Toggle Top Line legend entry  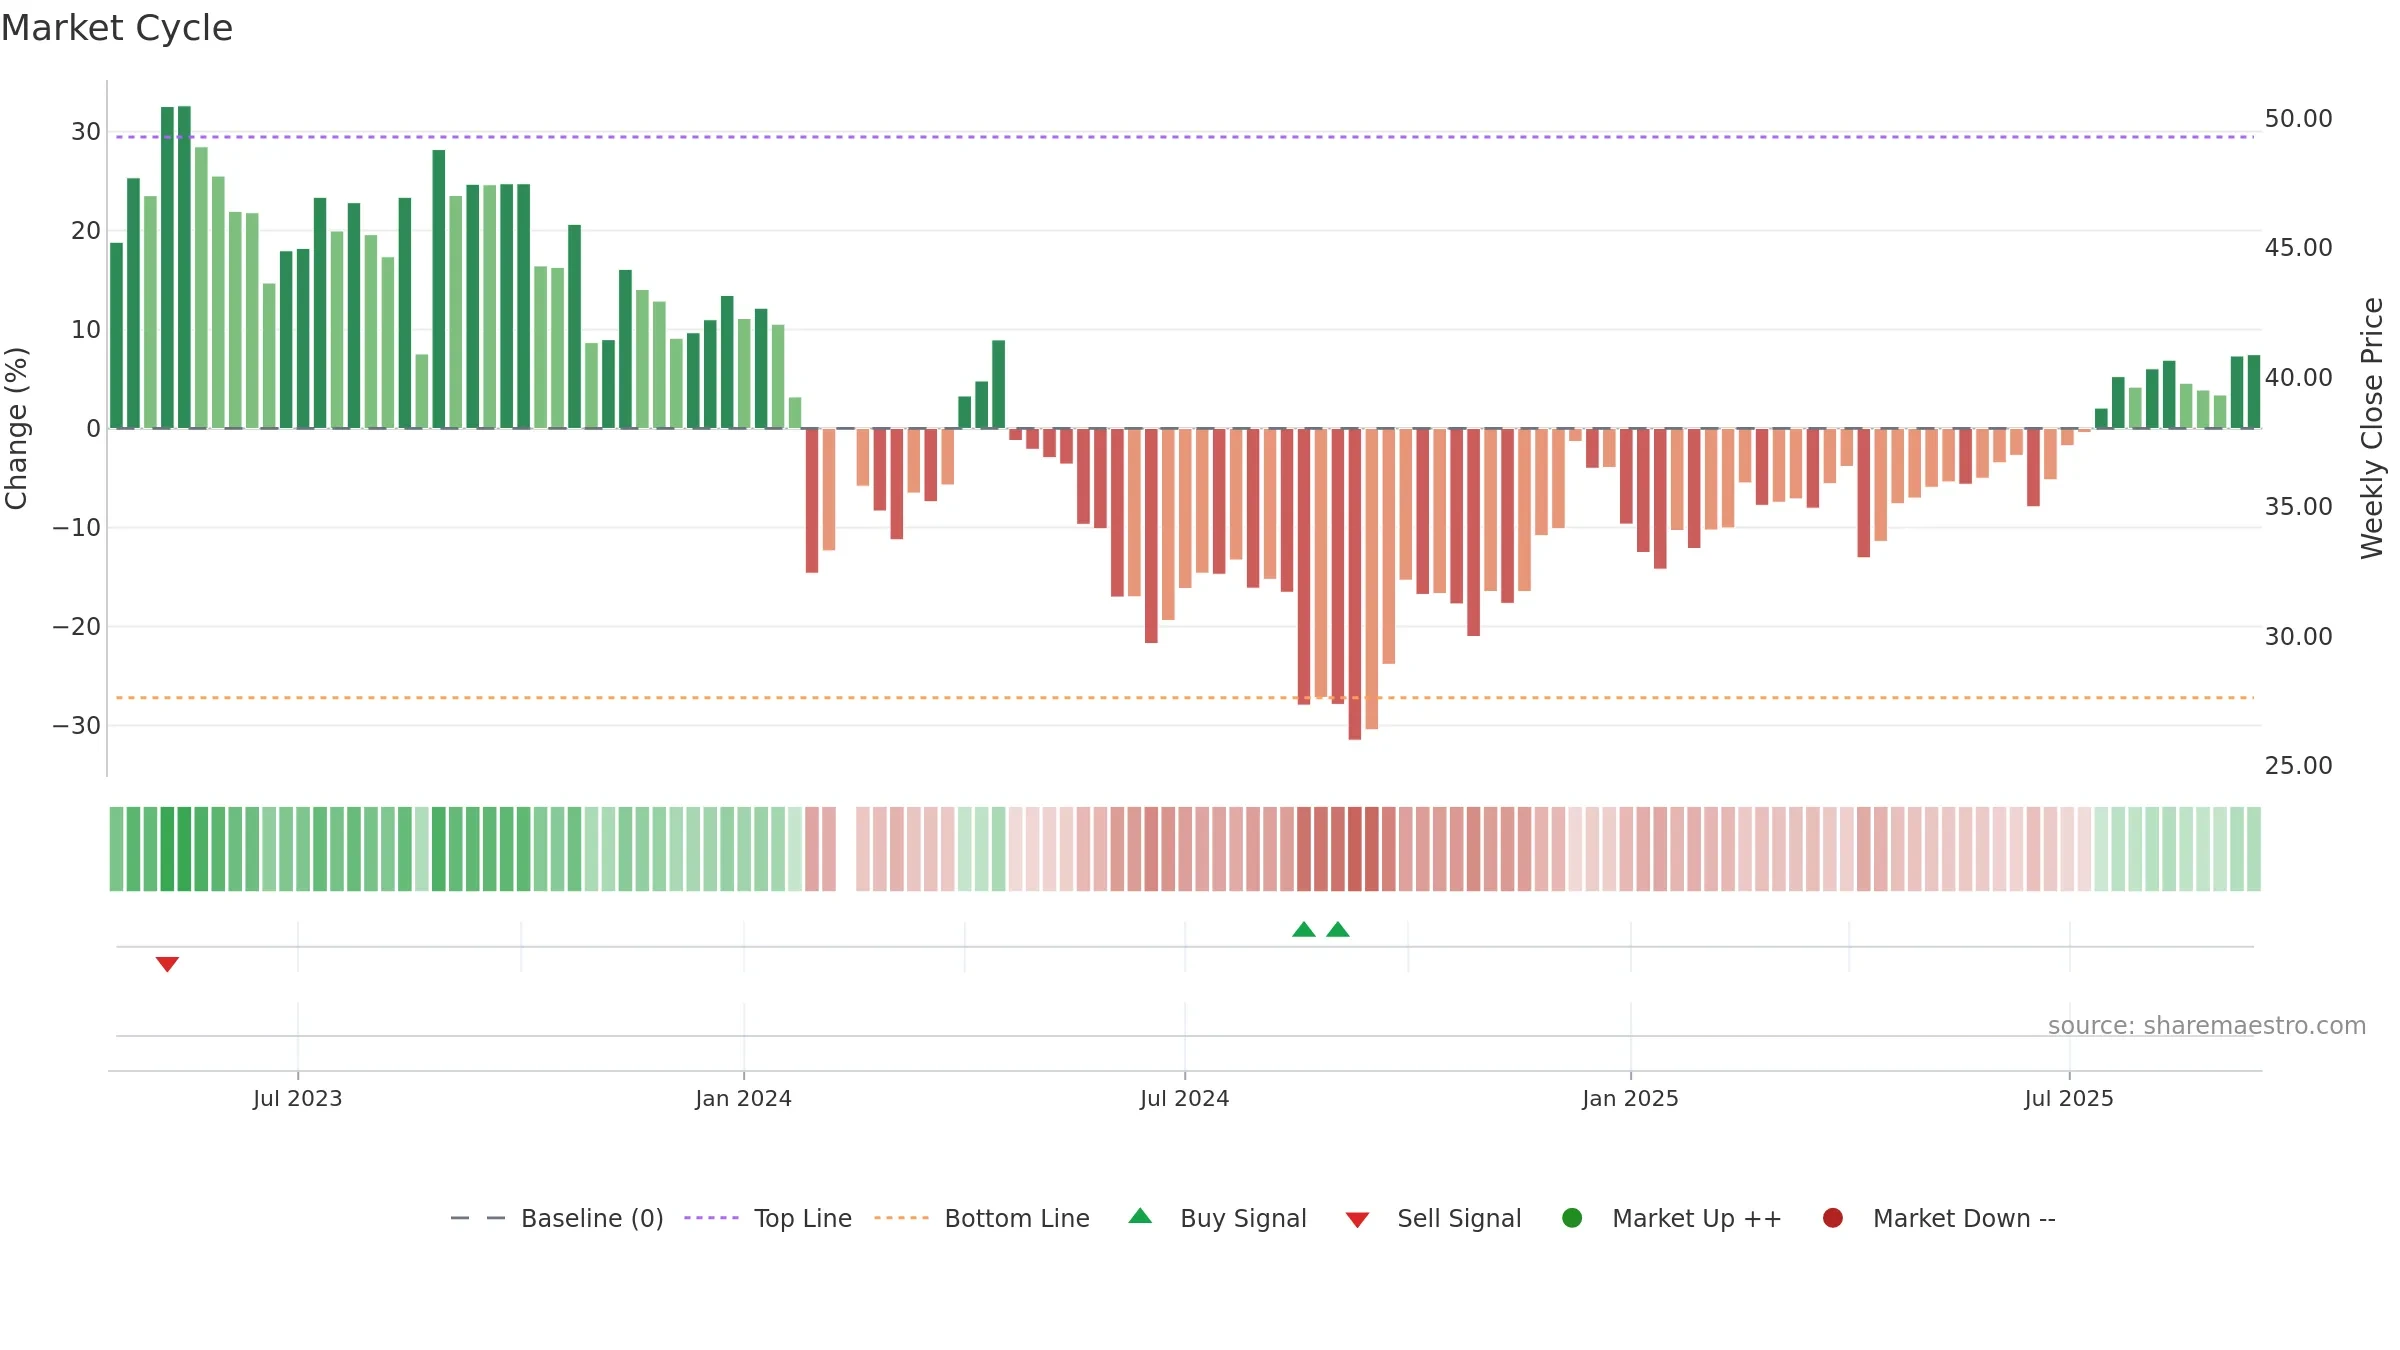point(768,1218)
